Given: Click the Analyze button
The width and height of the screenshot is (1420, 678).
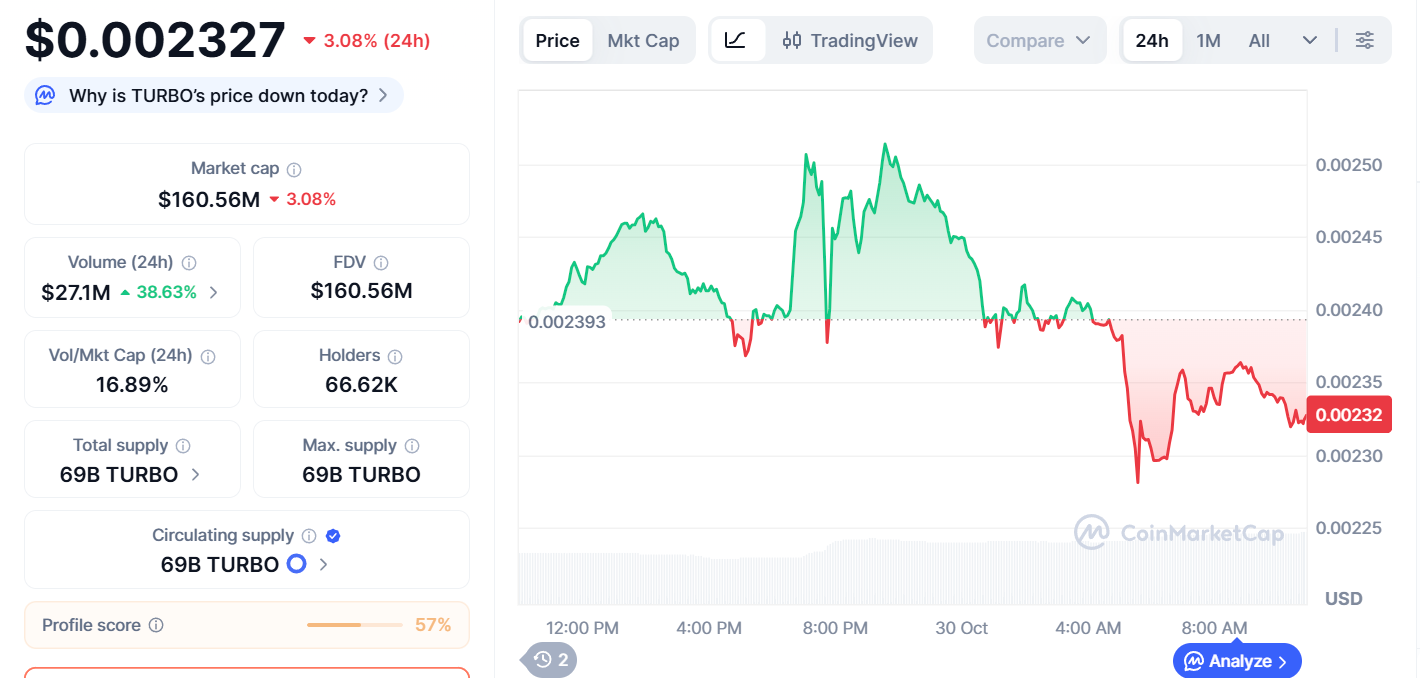Looking at the screenshot, I should (1237, 661).
